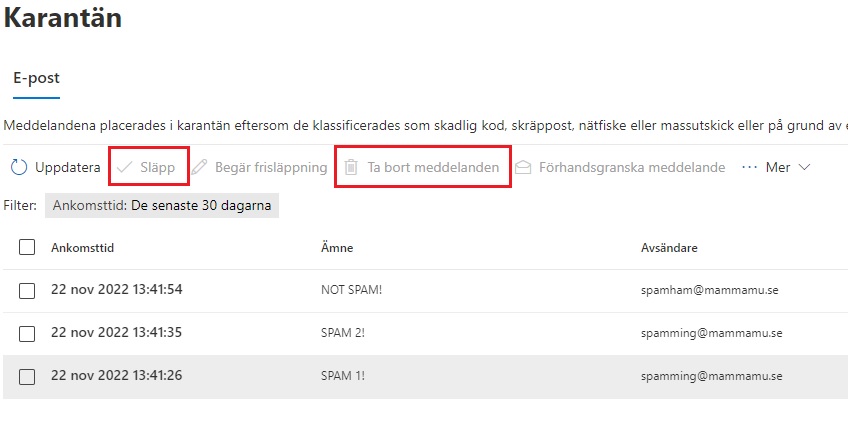This screenshot has height=421, width=848.
Task: Click the Uppdatera refresh icon
Action: coord(19,167)
